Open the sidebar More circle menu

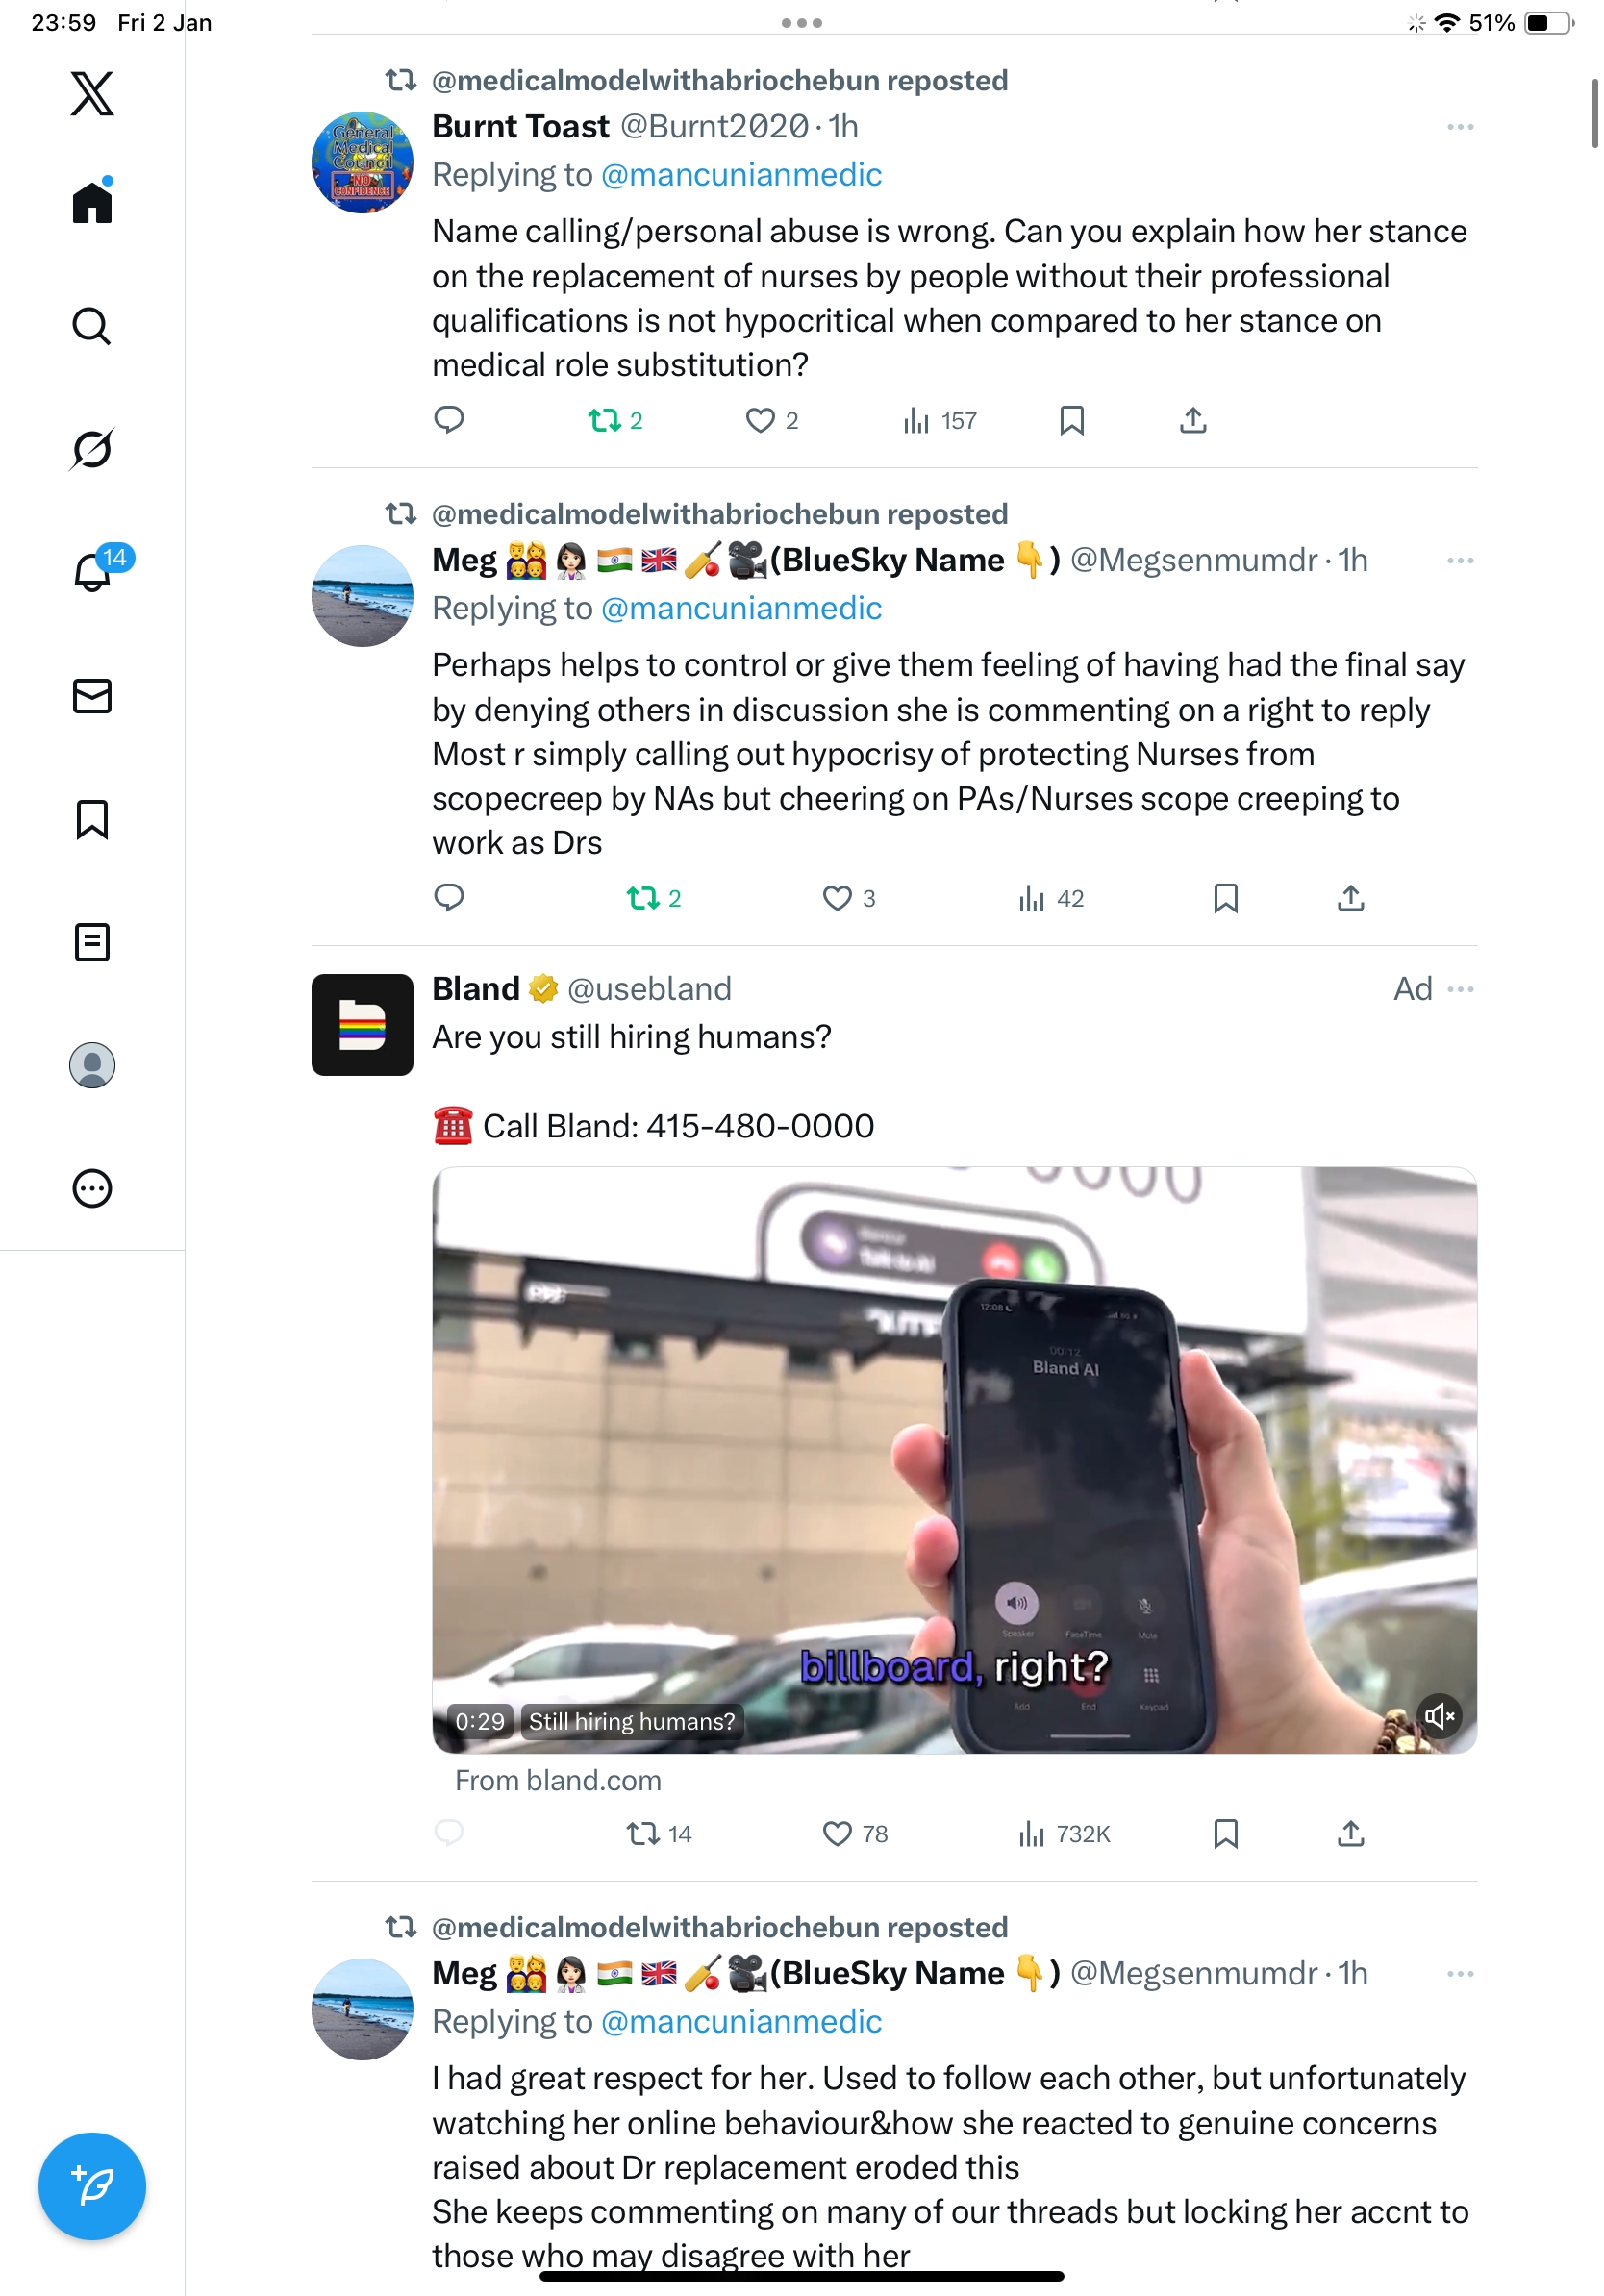point(92,1188)
